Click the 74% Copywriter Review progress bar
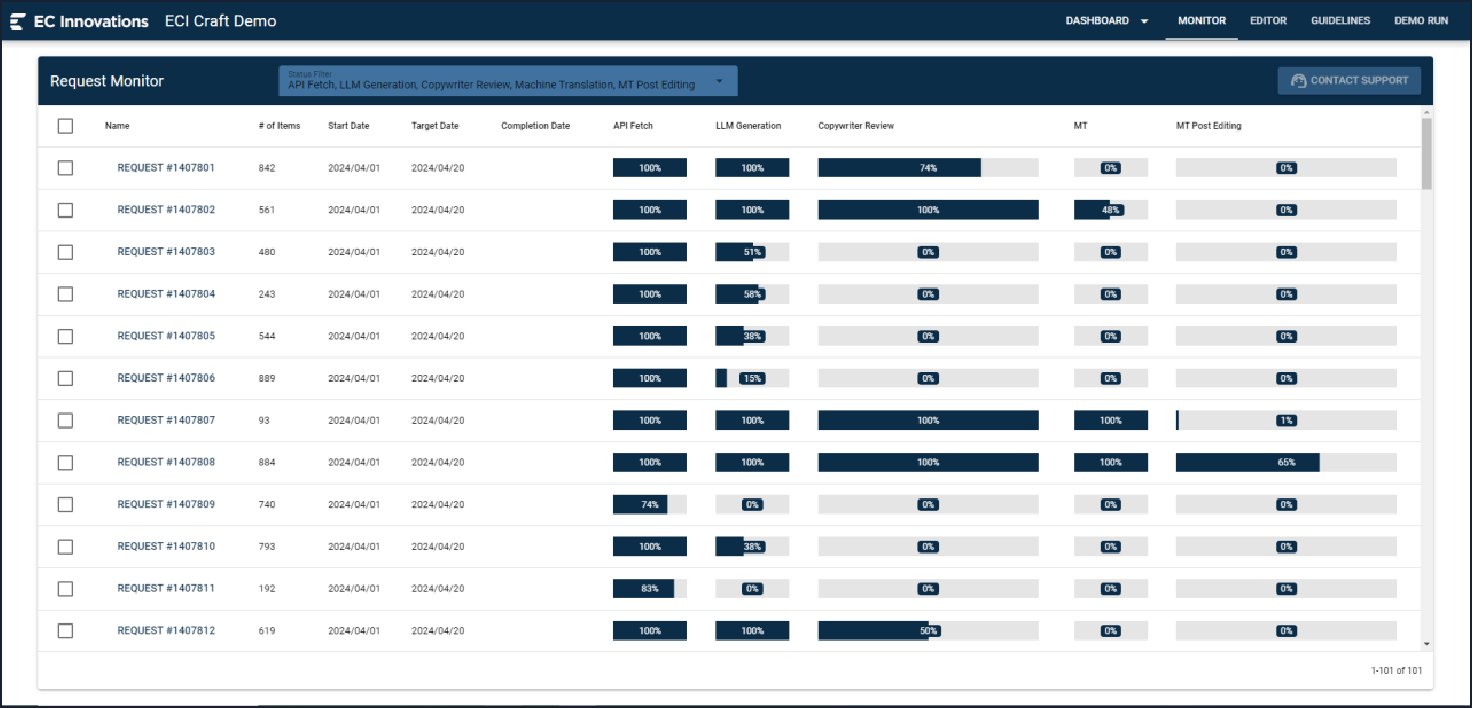Viewport: 1473px width, 709px height. [927, 168]
